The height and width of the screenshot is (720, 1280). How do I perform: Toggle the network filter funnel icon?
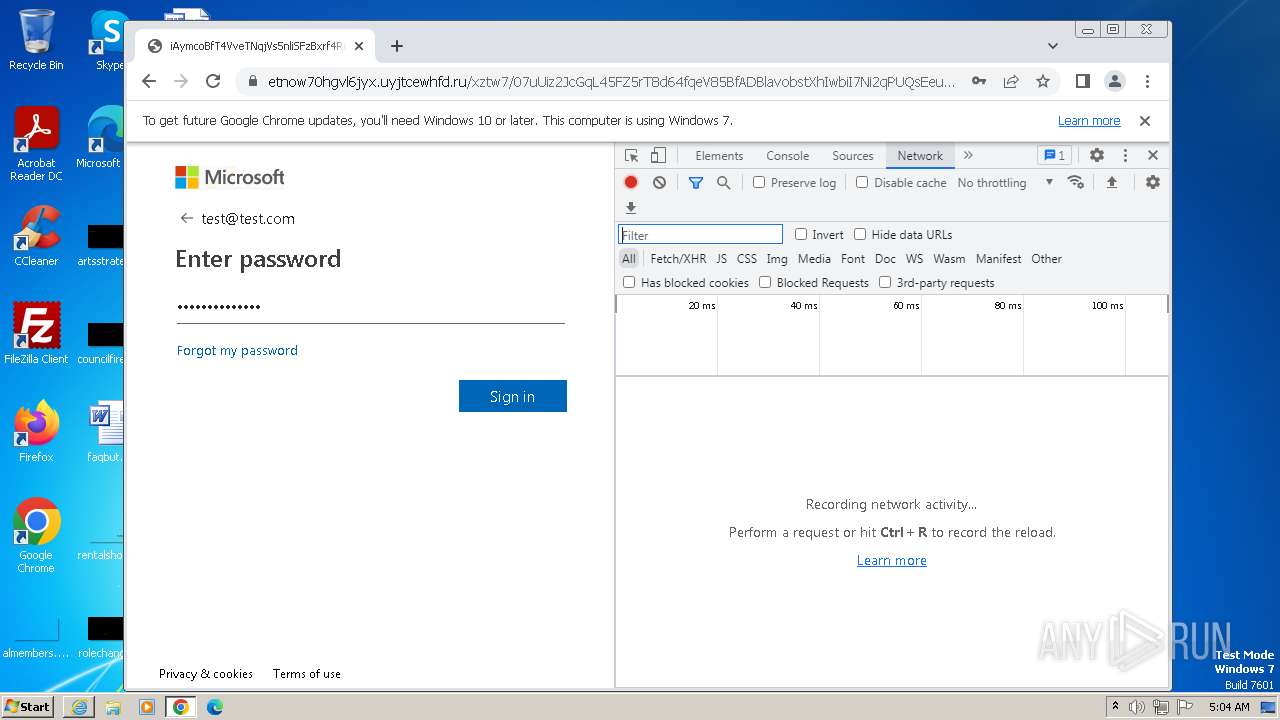(x=696, y=182)
